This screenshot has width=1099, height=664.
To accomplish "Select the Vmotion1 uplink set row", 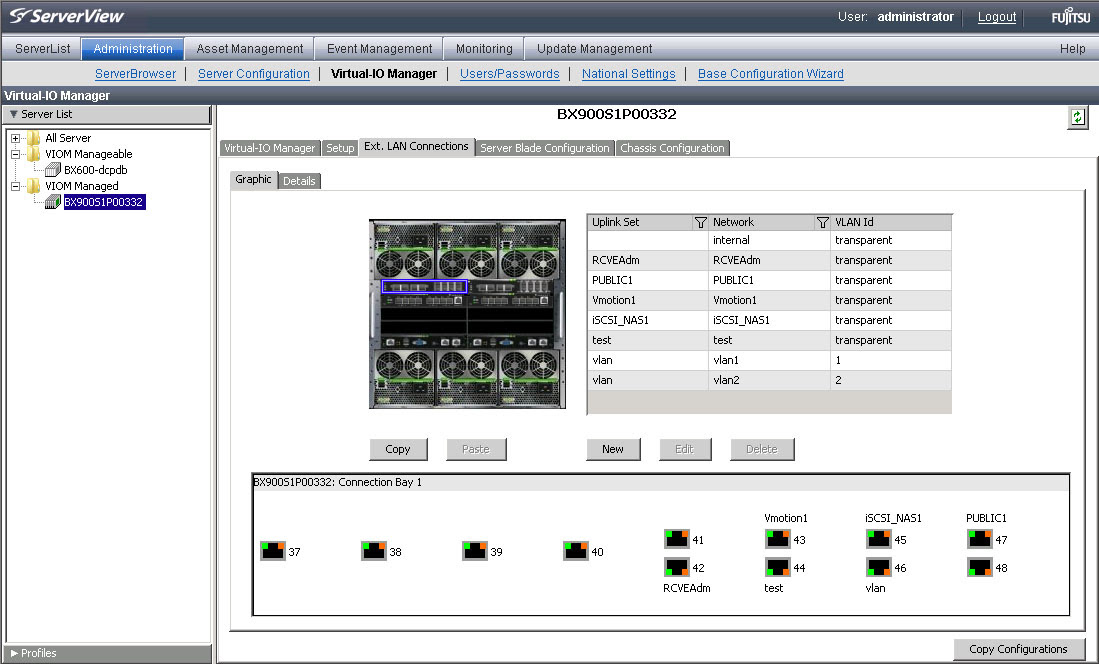I will pyautogui.click(x=769, y=300).
